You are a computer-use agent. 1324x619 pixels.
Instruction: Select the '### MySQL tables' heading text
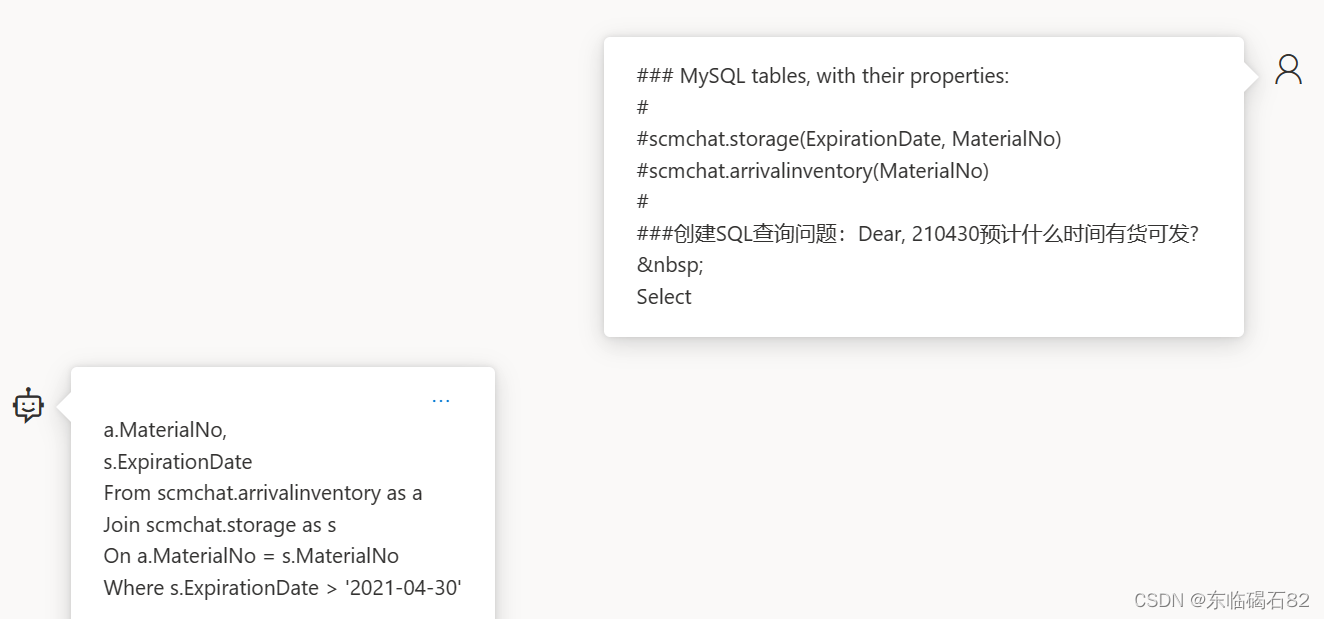click(x=822, y=75)
